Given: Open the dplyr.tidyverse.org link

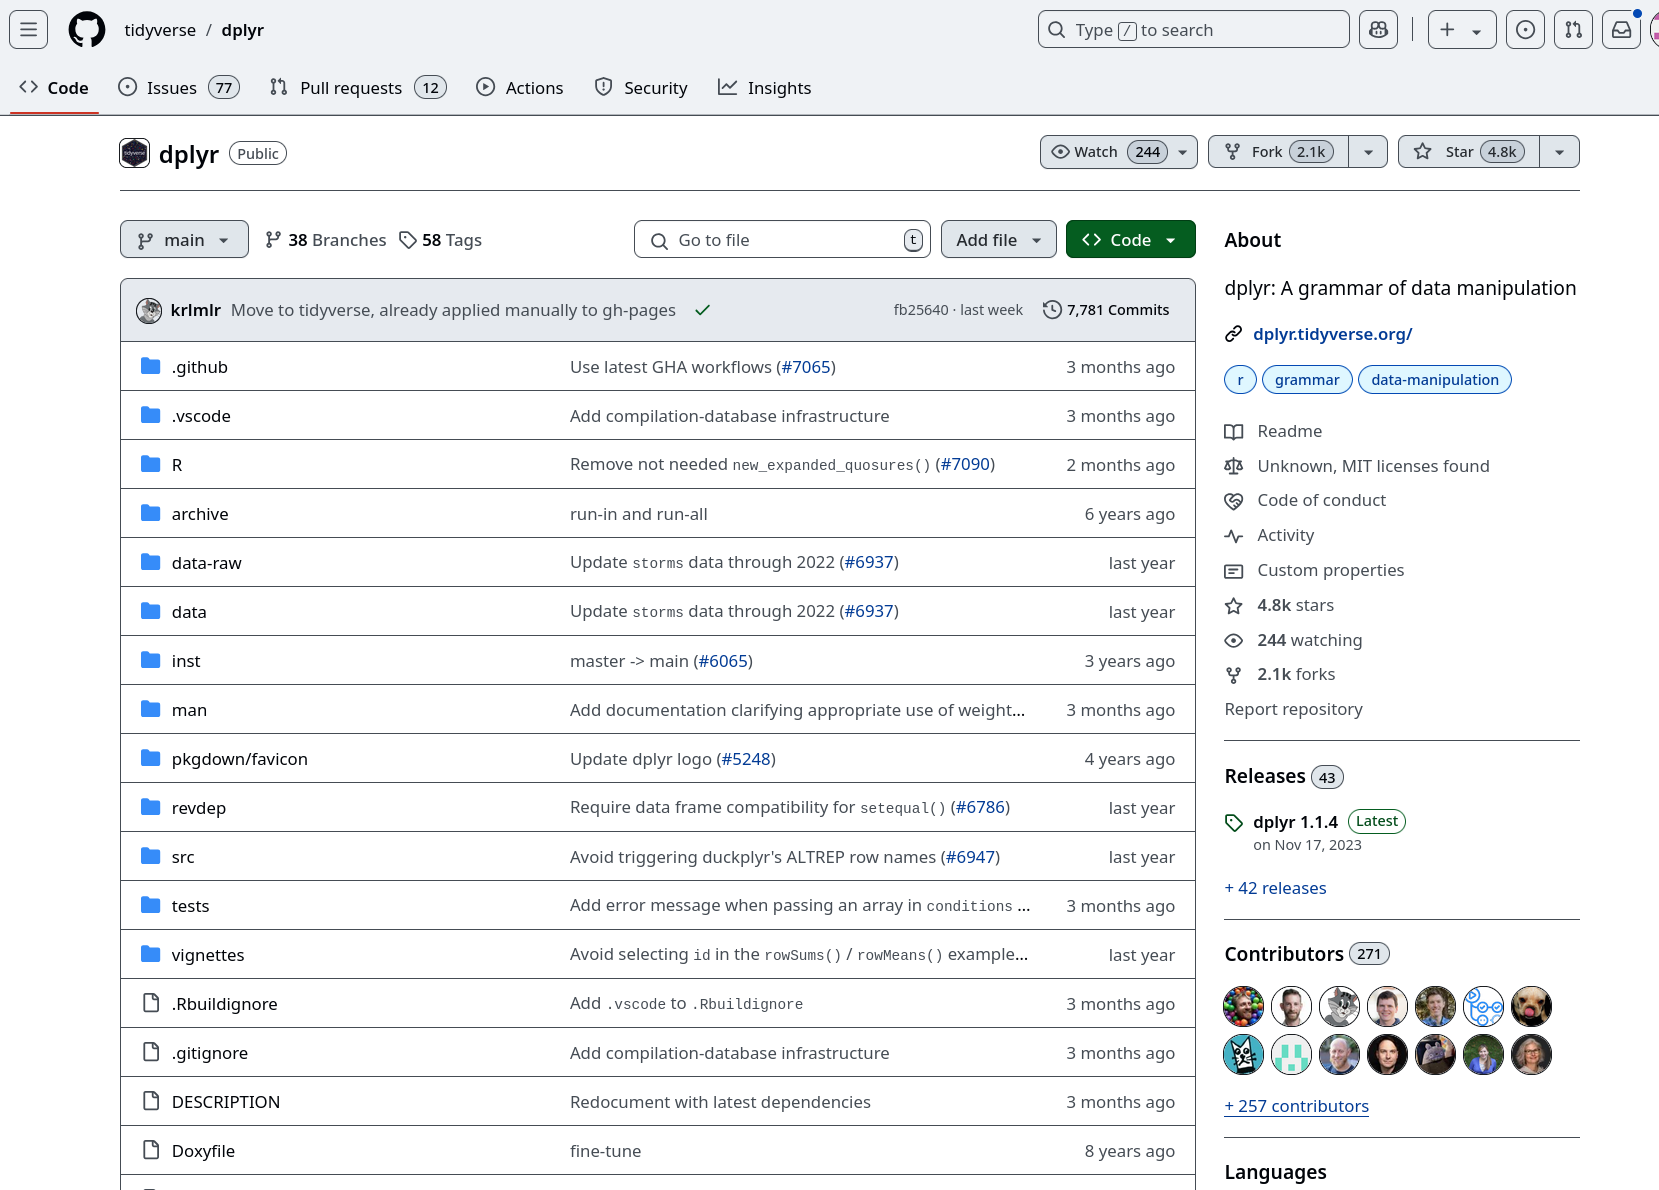Looking at the screenshot, I should 1332,334.
